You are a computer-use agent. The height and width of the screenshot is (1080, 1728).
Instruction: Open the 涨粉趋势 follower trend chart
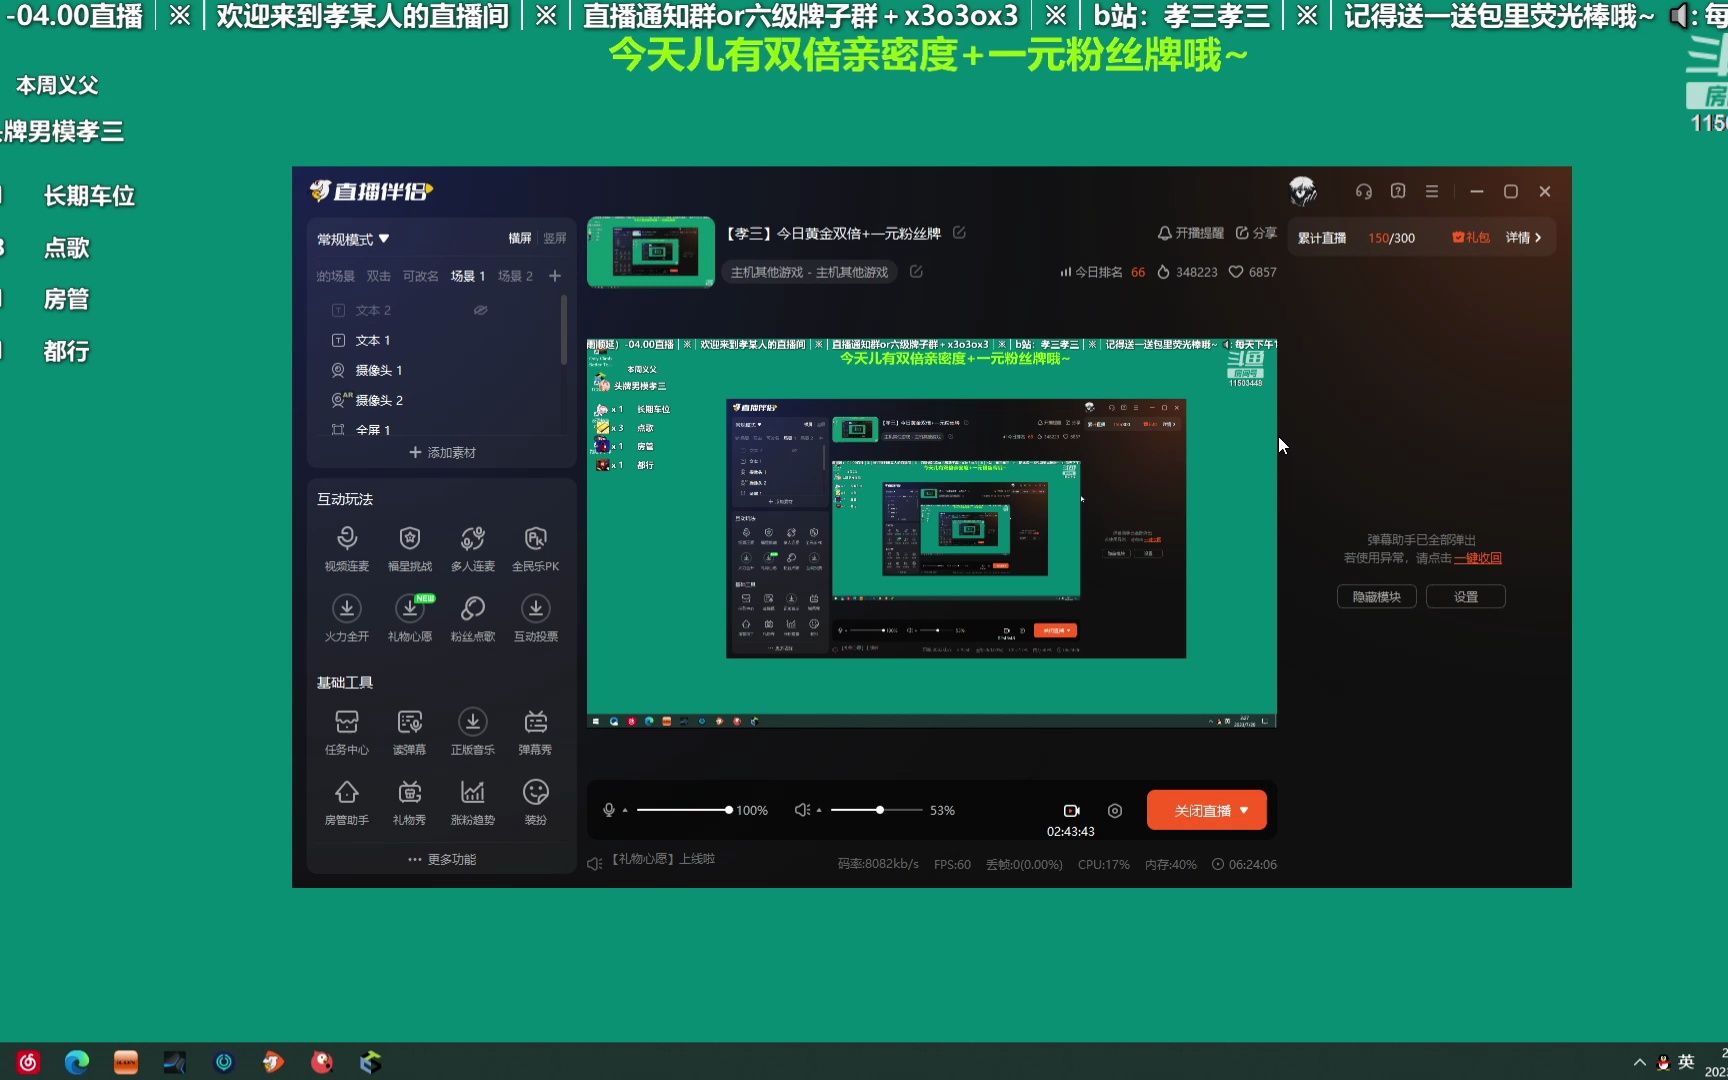pos(473,802)
